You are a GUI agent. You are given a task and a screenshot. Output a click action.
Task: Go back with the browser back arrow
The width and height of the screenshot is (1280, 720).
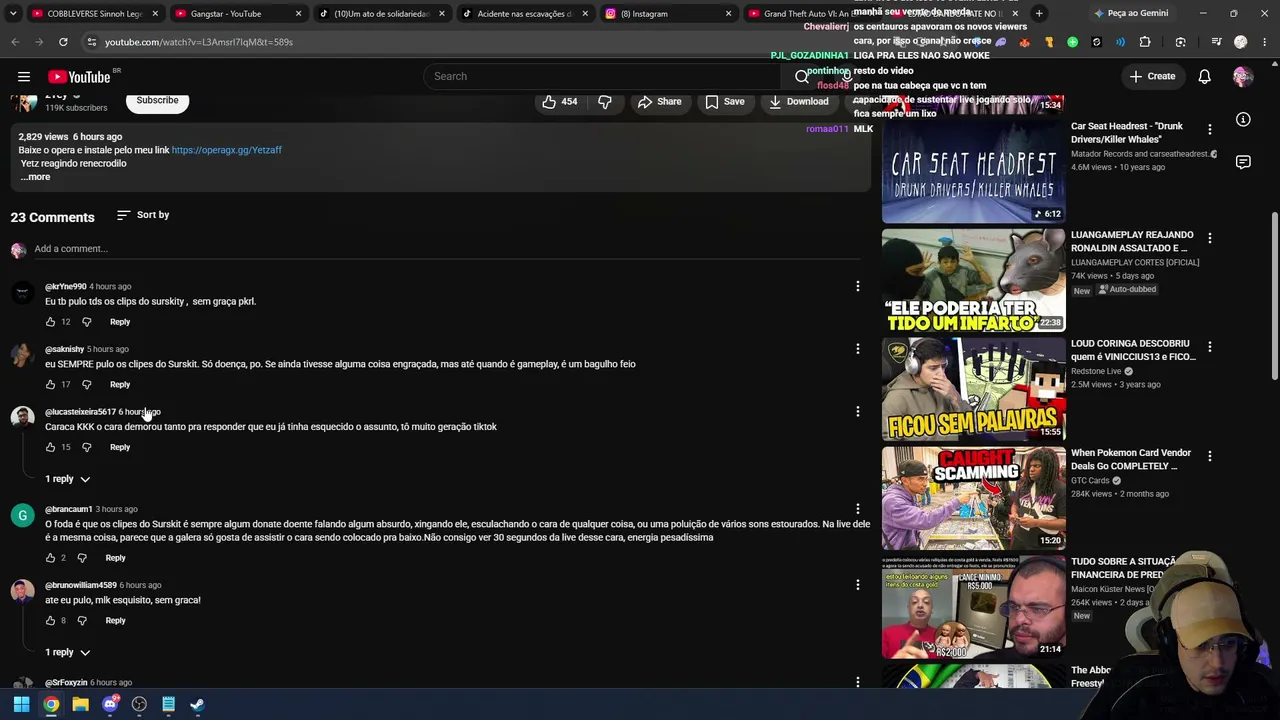pos(15,42)
